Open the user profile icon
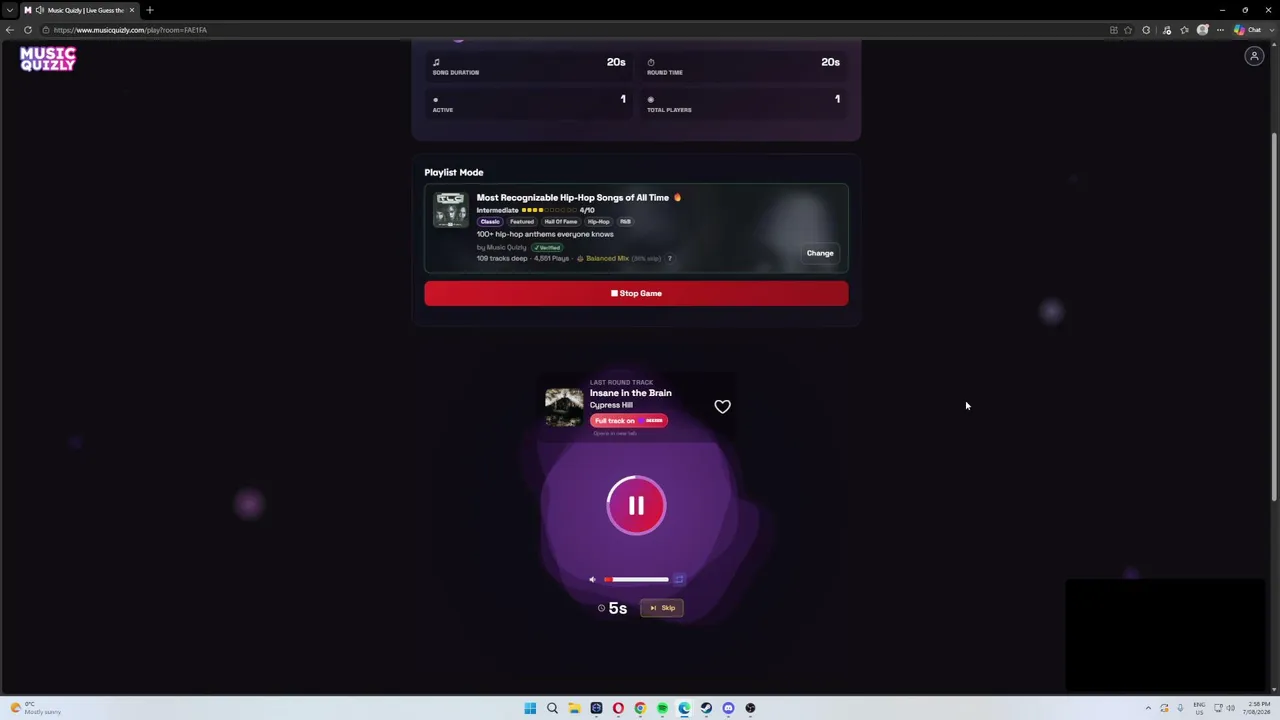The height and width of the screenshot is (720, 1280). tap(1254, 56)
